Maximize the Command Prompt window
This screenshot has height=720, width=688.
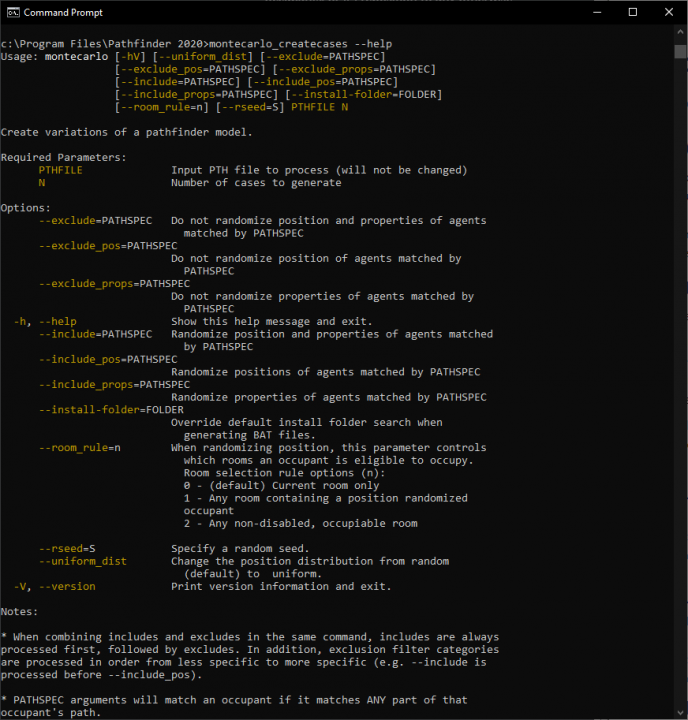click(633, 12)
